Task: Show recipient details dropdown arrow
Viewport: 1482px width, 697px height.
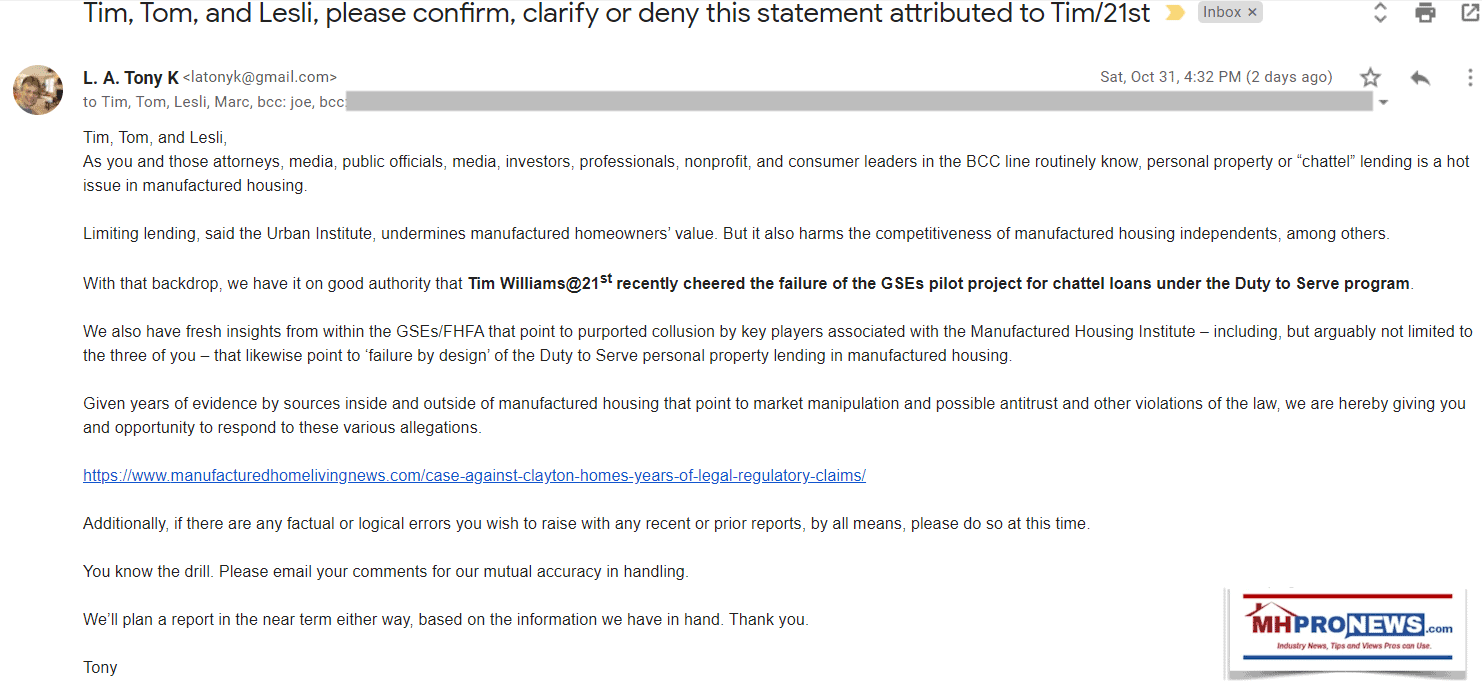Action: [x=1383, y=102]
